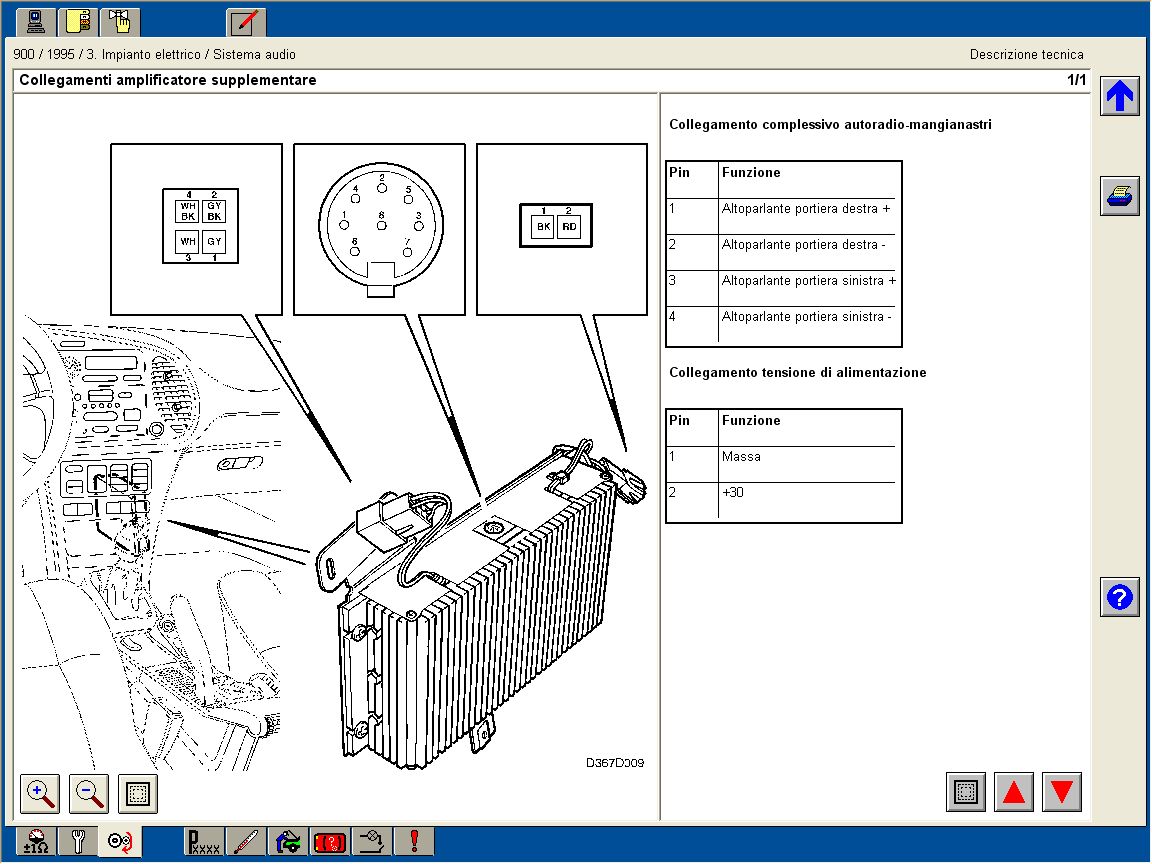The image size is (1152, 864).
Task: Zoom out of the amplifier diagram
Action: [89, 794]
